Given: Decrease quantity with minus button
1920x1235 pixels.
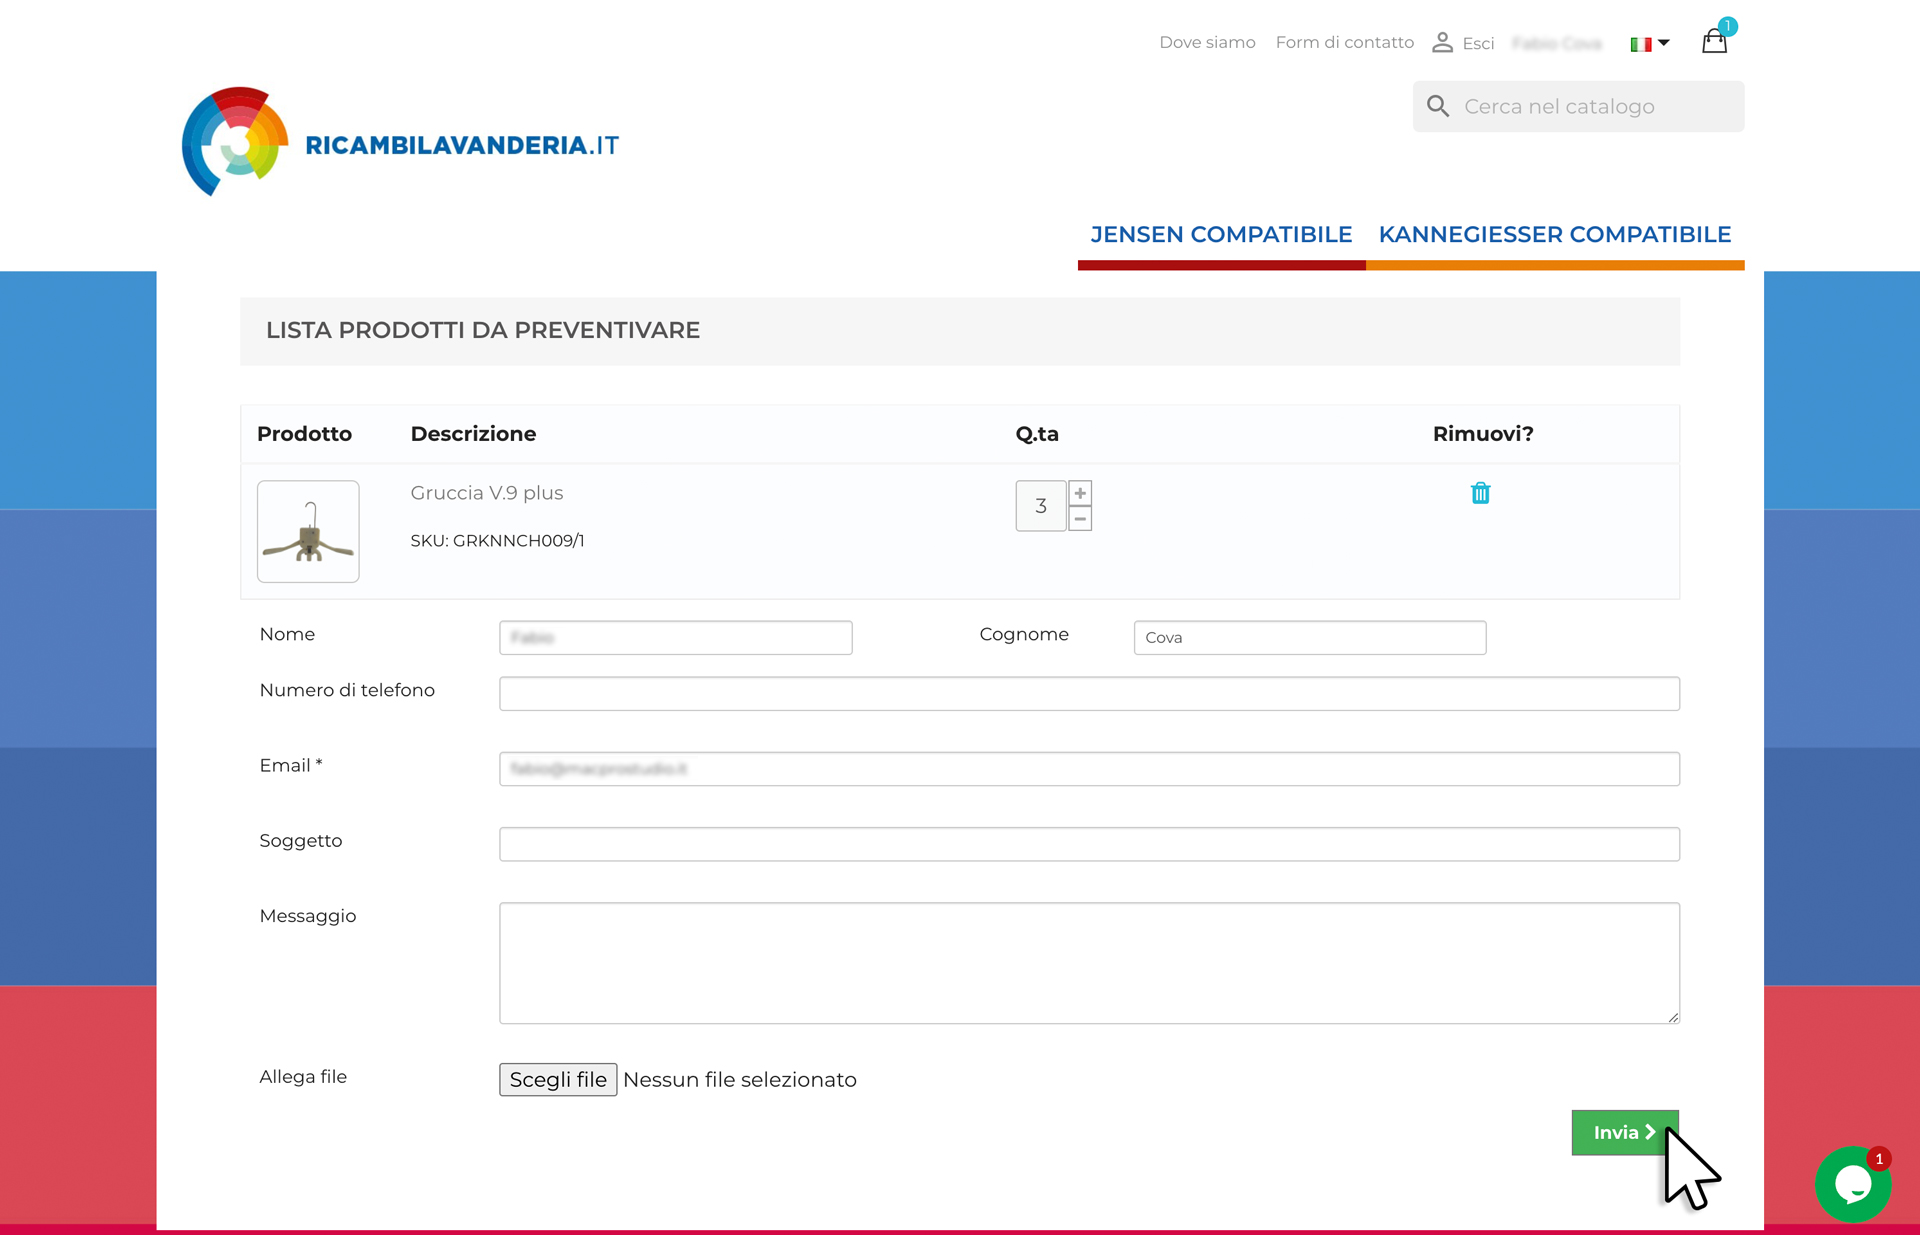Looking at the screenshot, I should coord(1080,519).
